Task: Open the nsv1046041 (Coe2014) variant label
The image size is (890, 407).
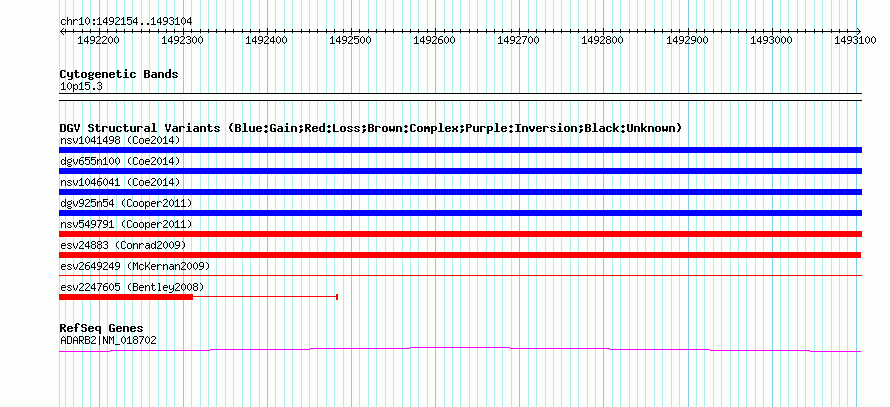Action: tap(120, 182)
